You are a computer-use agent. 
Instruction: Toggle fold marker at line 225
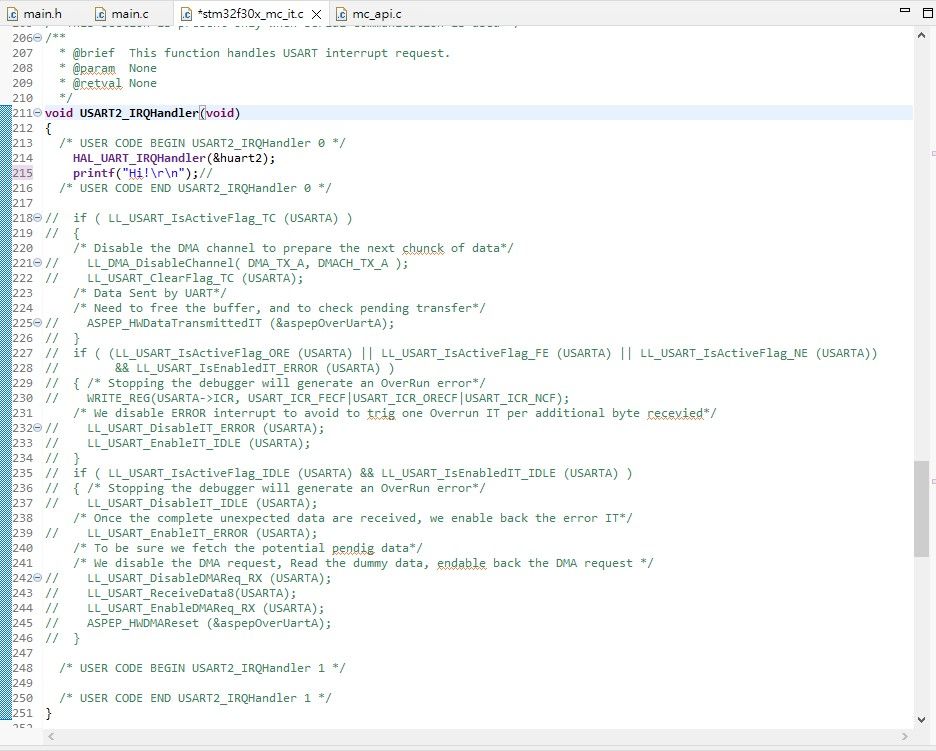(x=38, y=322)
